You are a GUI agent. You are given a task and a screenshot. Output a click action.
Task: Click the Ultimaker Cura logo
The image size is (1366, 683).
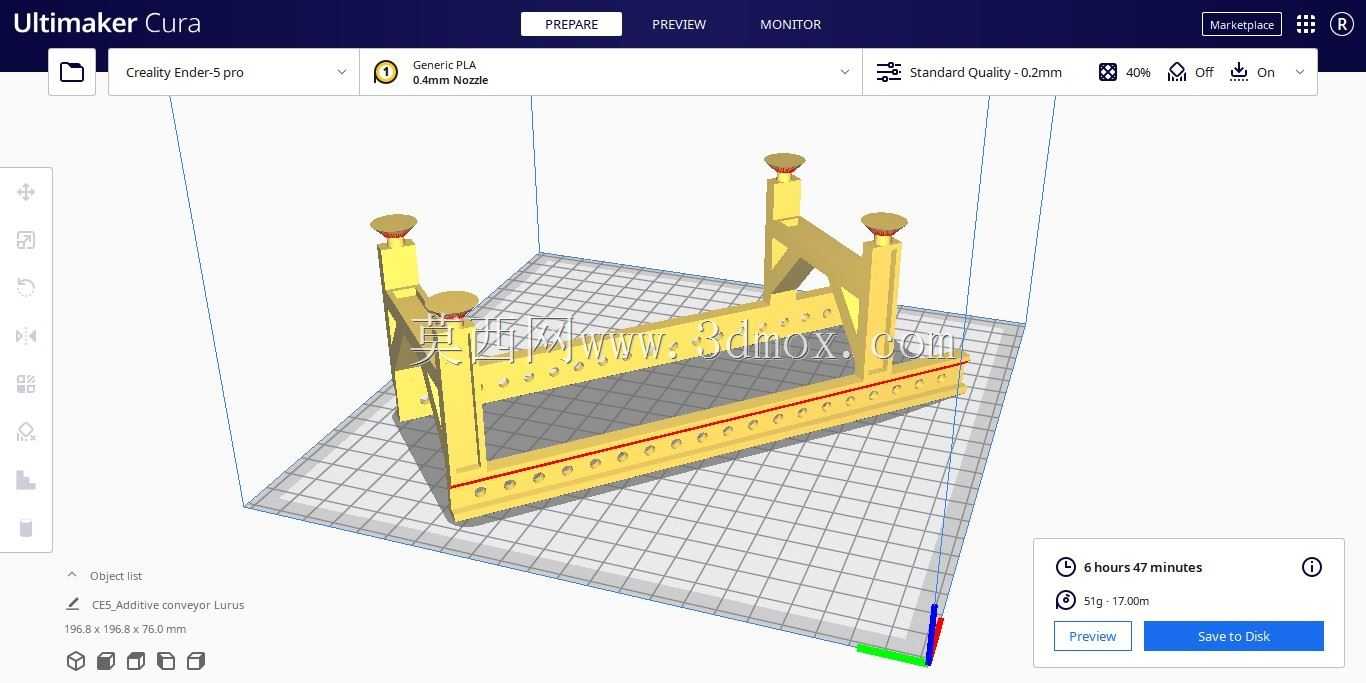(107, 23)
